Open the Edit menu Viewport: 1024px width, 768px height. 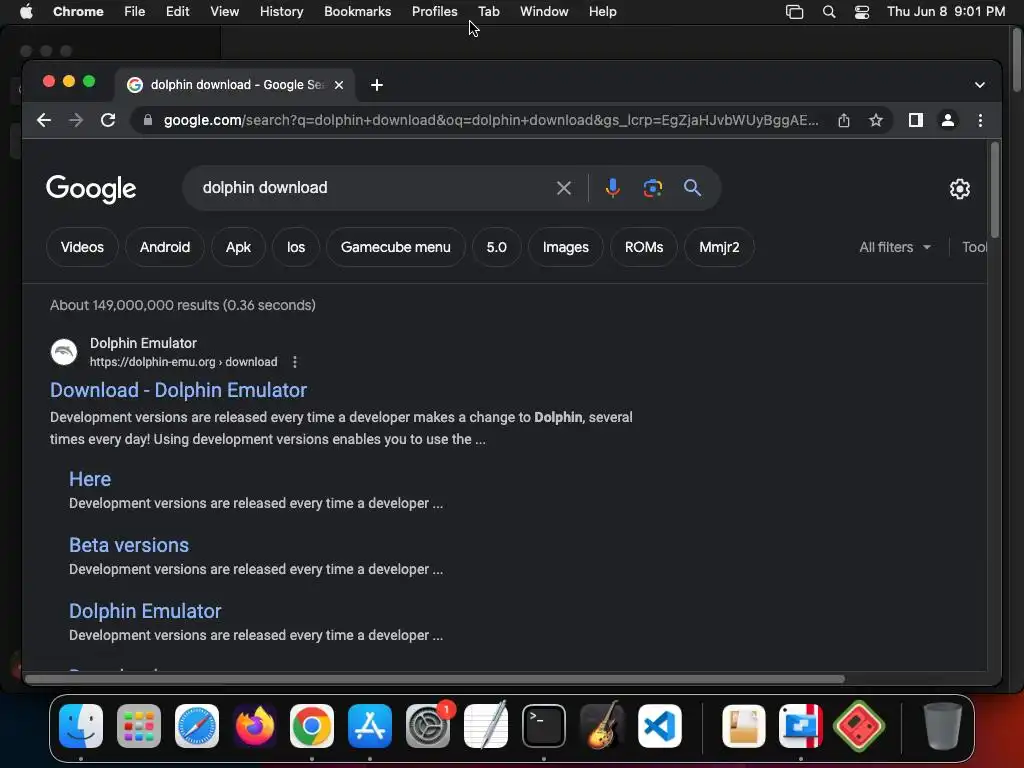coord(177,12)
